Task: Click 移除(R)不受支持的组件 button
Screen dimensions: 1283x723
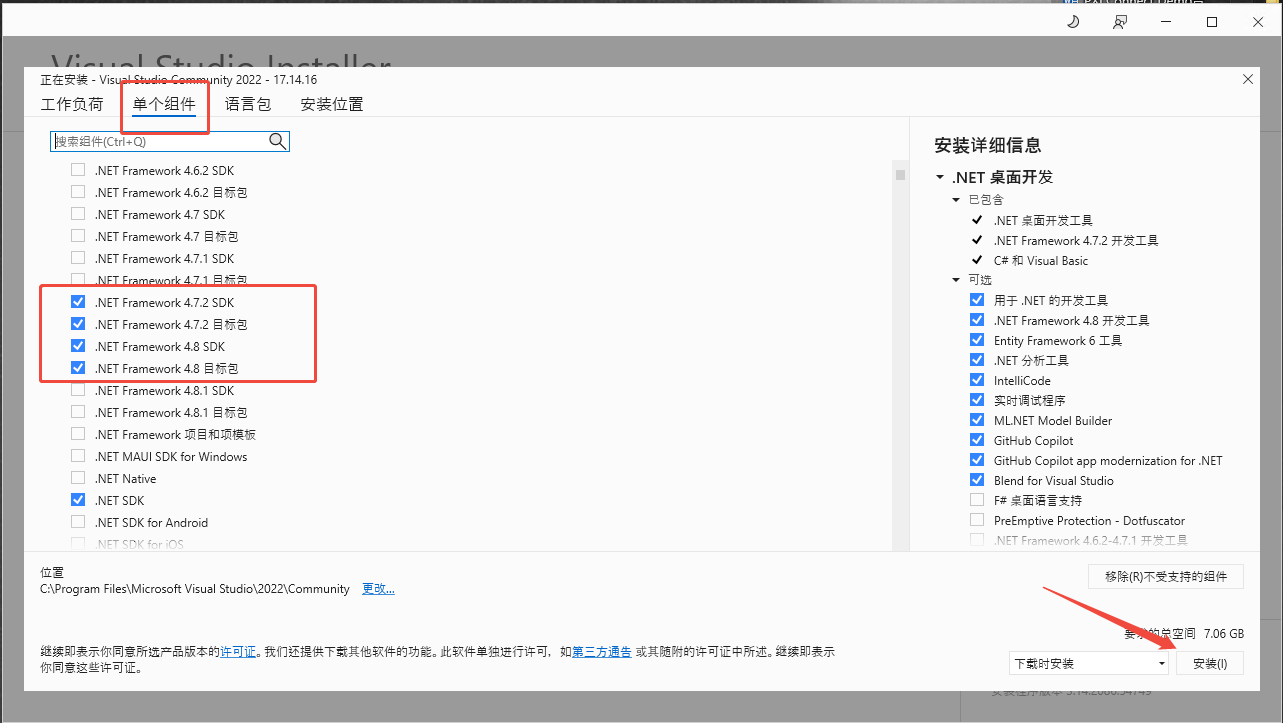Action: click(1165, 576)
